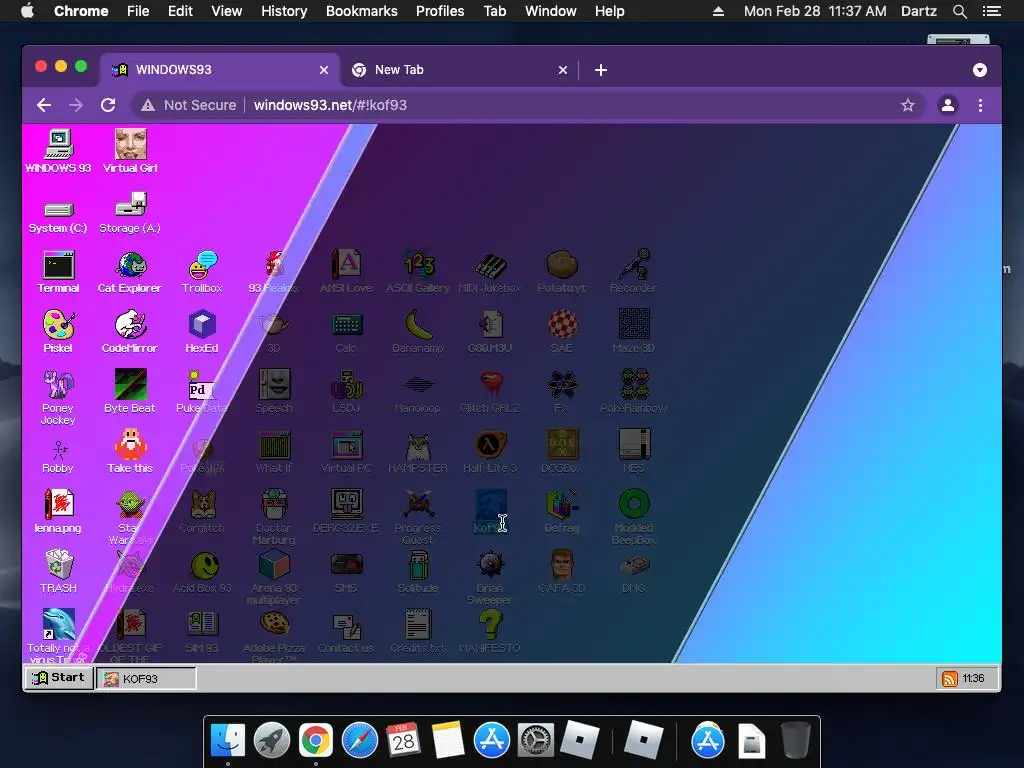Image resolution: width=1024 pixels, height=768 pixels.
Task: Open the Chrome profile avatar button
Action: (948, 105)
